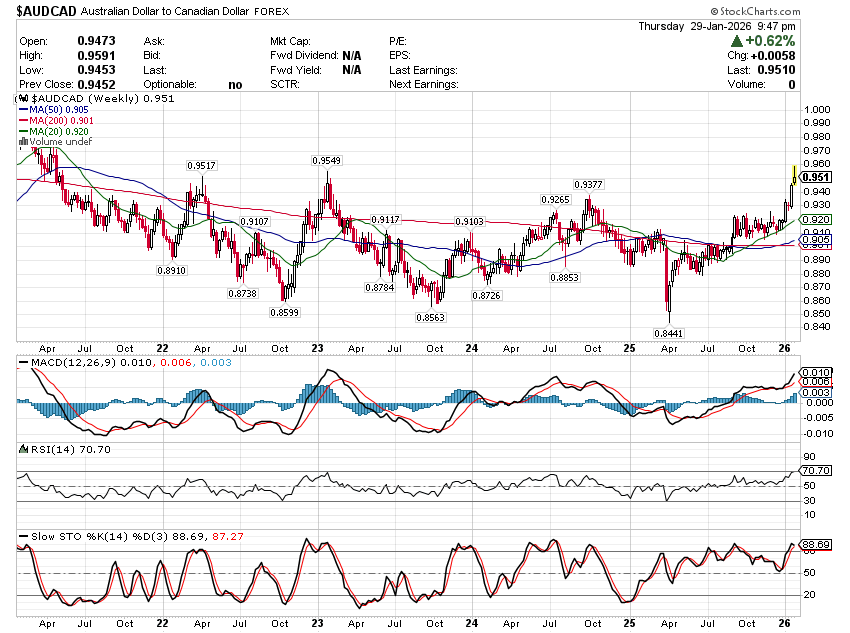Screen dimensions: 850x633
Task: Click the 0.951 last price tag on axis
Action: pos(816,177)
